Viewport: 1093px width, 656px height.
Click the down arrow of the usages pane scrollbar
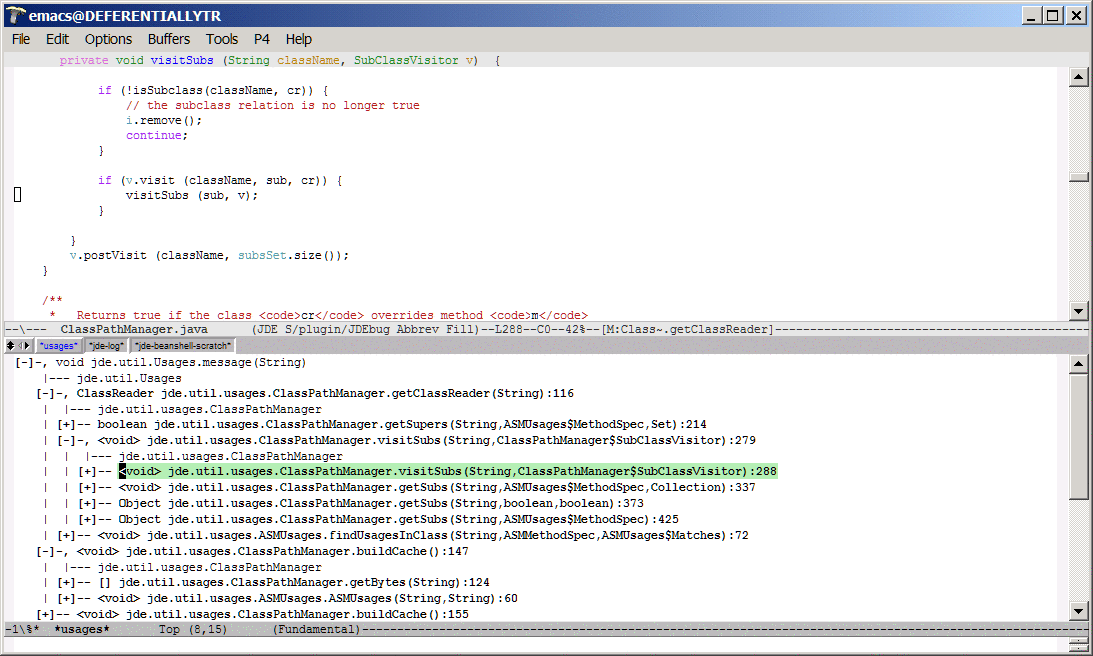[1078, 611]
